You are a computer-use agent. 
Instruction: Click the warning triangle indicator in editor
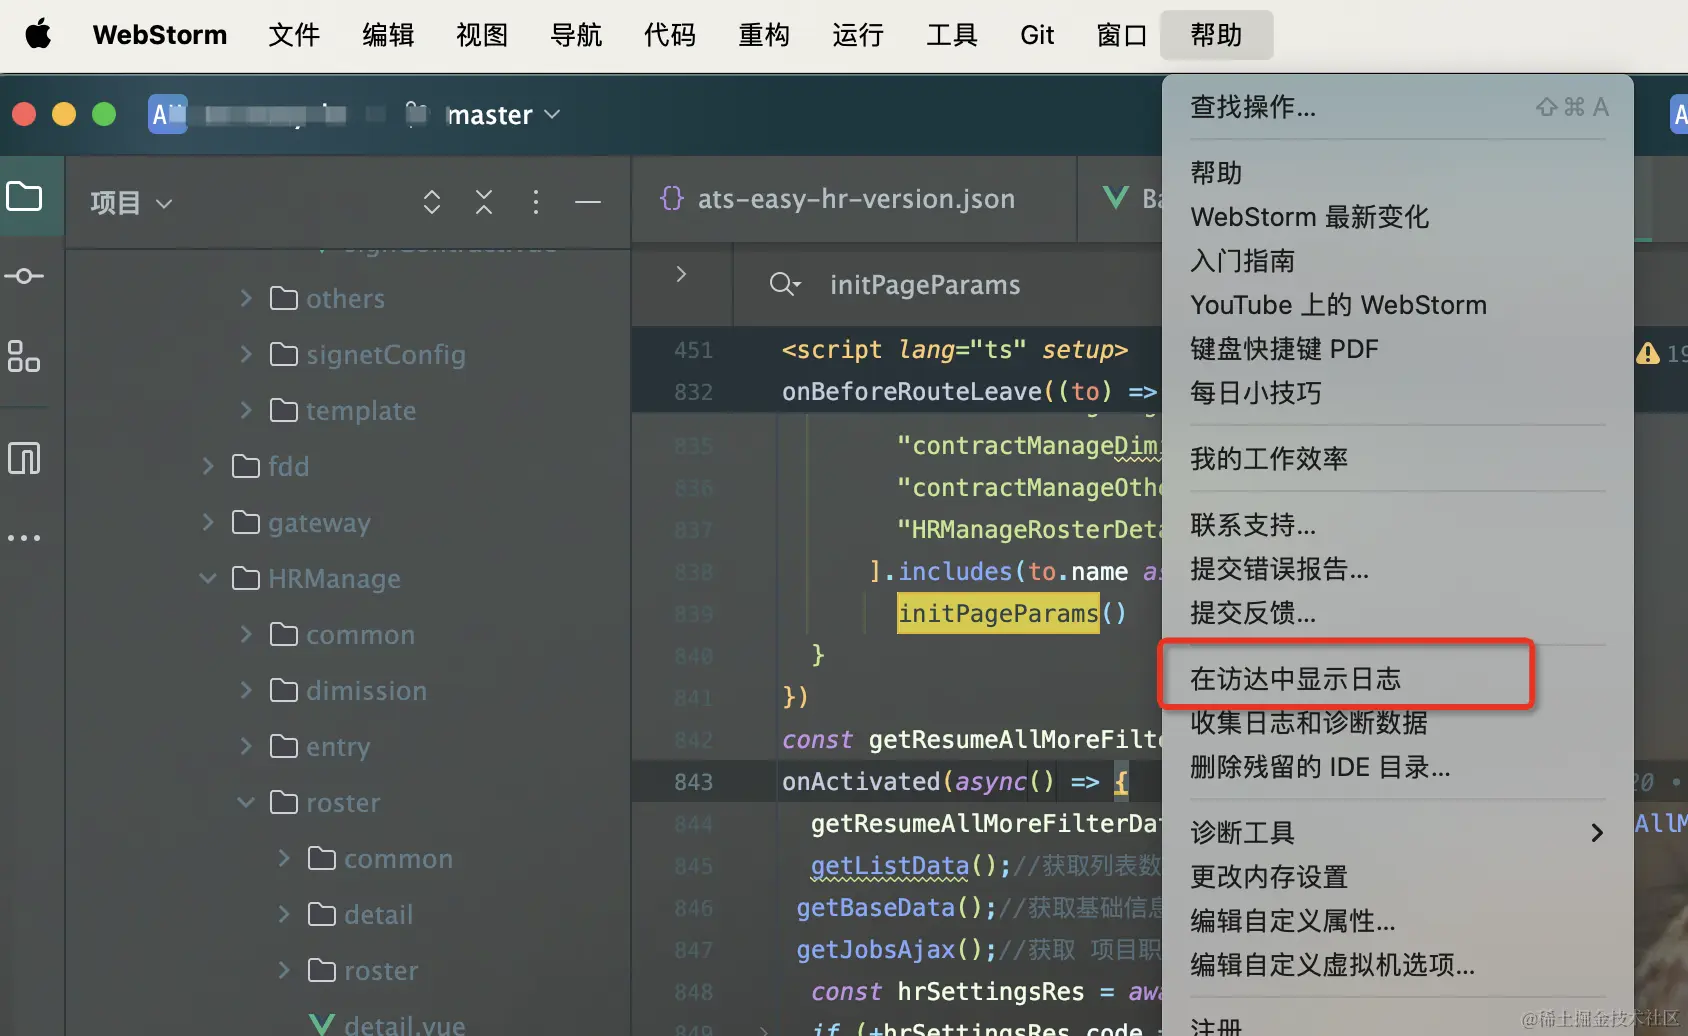point(1648,353)
